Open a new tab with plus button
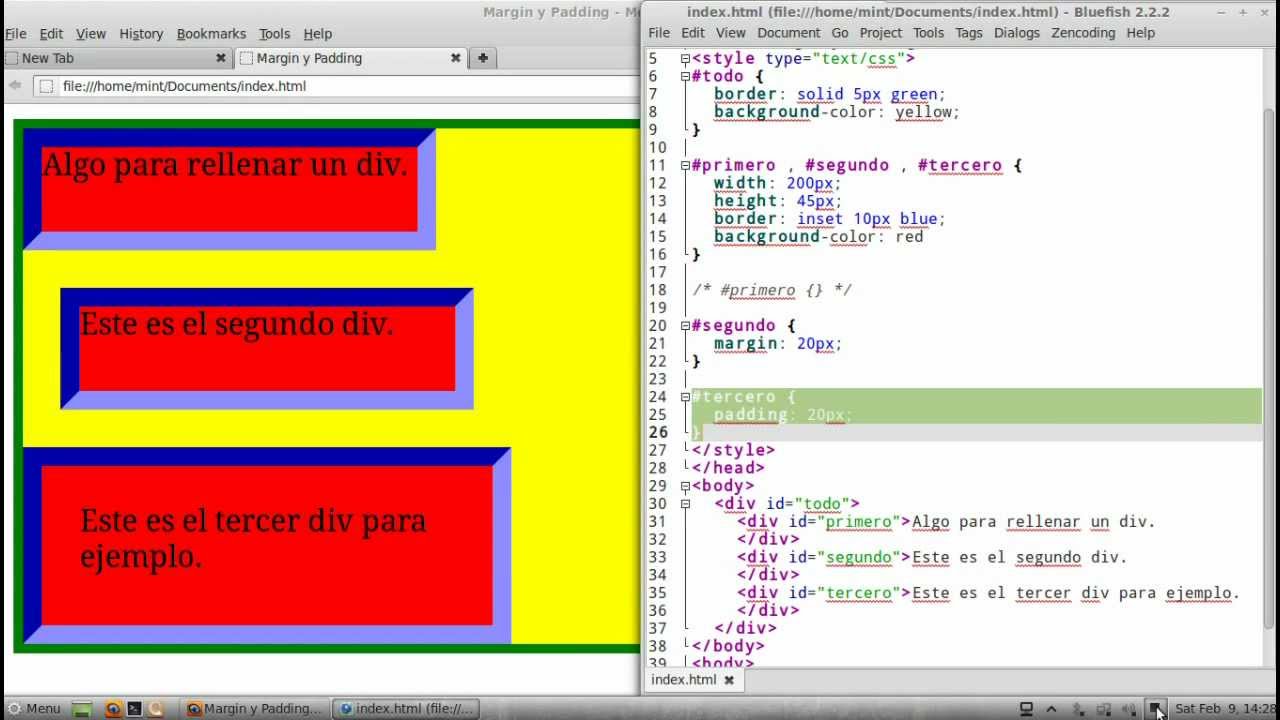 point(482,58)
